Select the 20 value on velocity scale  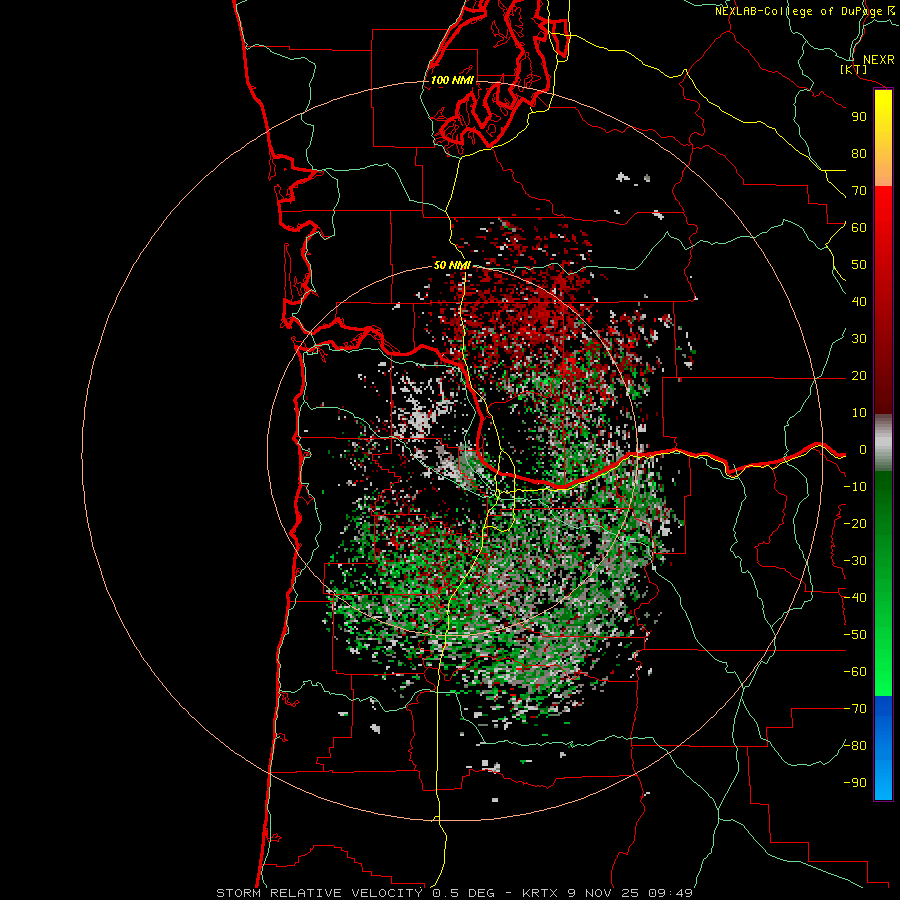coord(859,375)
